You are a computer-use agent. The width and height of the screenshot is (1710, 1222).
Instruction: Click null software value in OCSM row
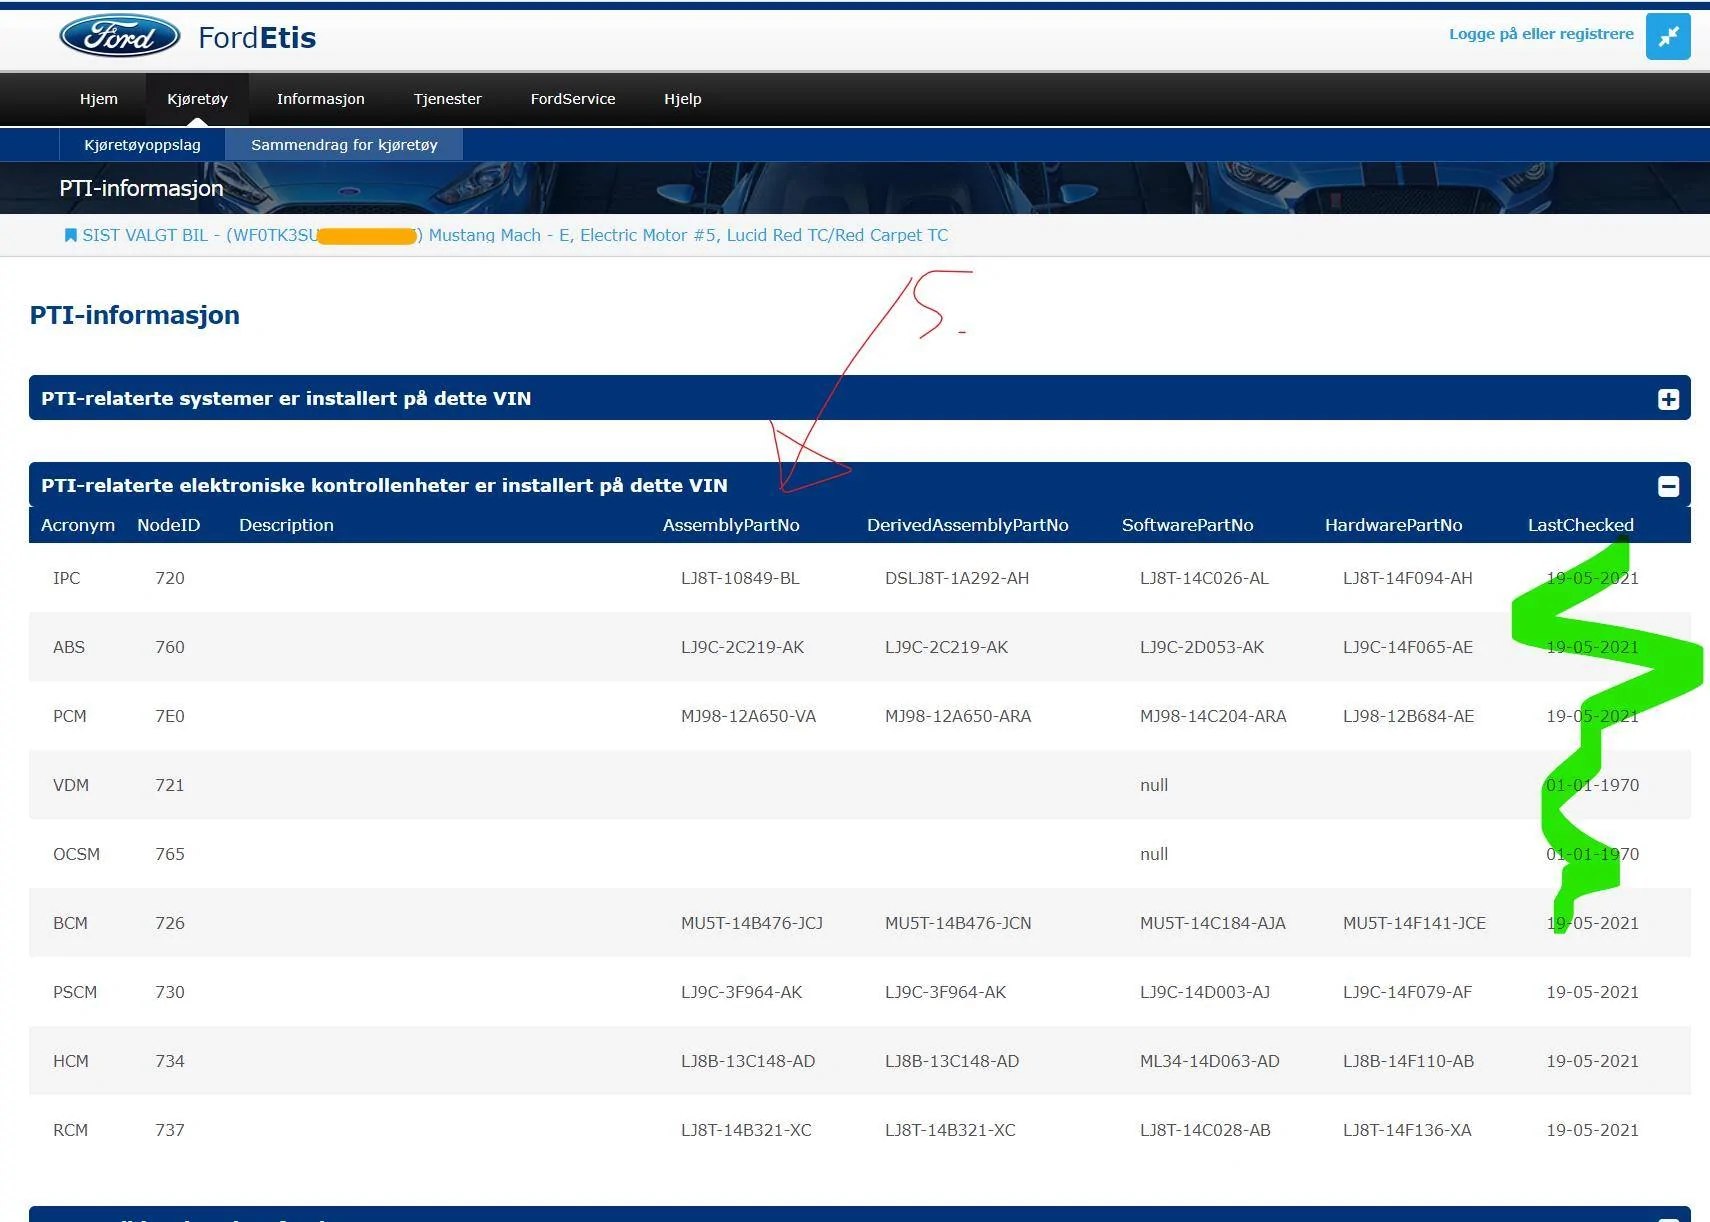pos(1154,854)
